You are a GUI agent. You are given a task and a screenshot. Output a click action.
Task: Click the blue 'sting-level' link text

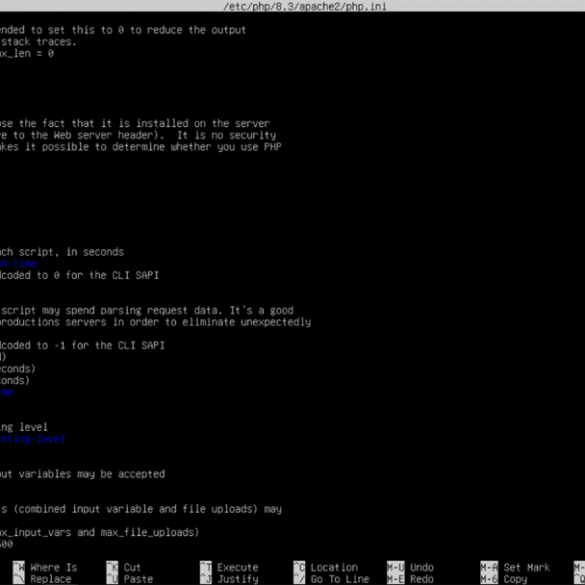tap(32, 439)
